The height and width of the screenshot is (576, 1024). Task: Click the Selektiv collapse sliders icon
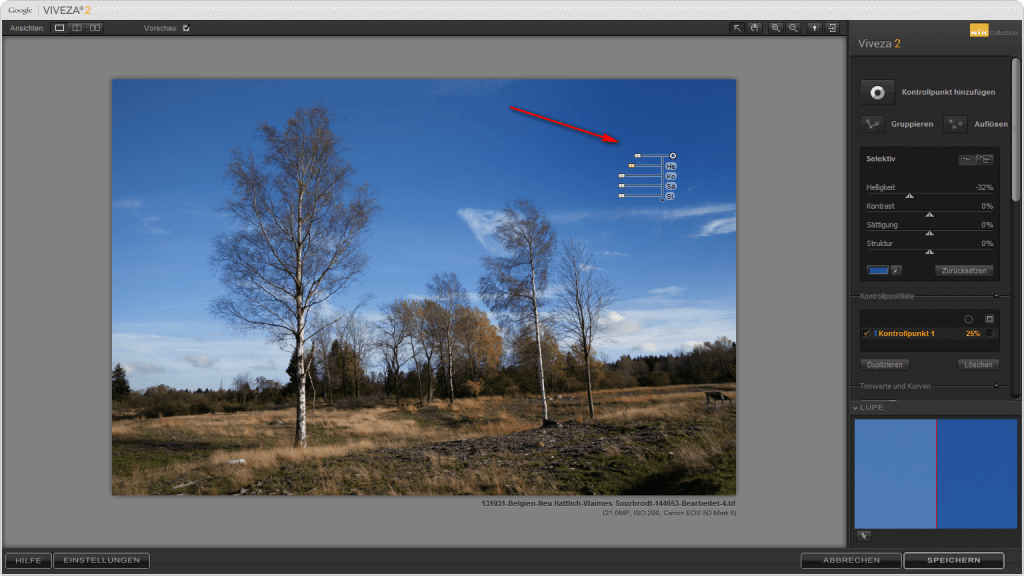tap(967, 159)
